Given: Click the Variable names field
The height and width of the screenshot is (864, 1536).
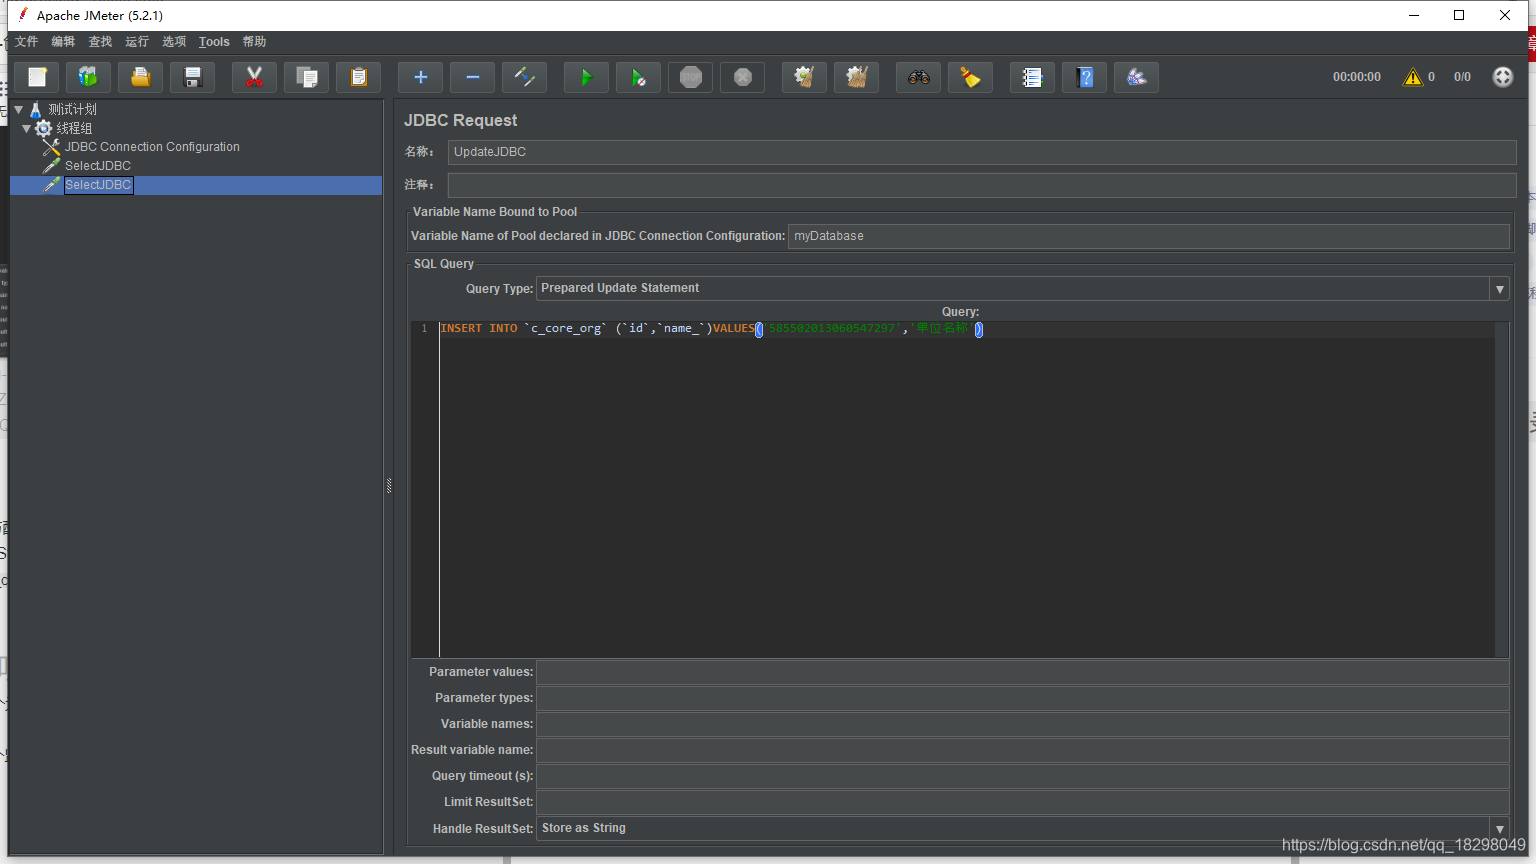Looking at the screenshot, I should [1023, 724].
